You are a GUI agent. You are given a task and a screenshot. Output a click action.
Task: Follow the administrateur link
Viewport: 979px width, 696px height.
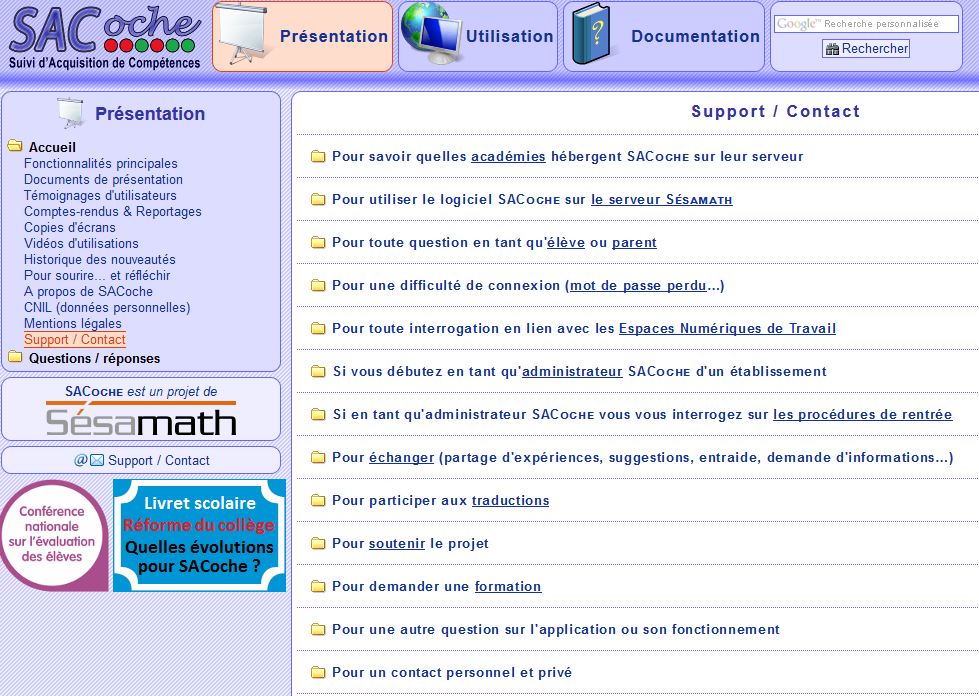click(x=572, y=372)
